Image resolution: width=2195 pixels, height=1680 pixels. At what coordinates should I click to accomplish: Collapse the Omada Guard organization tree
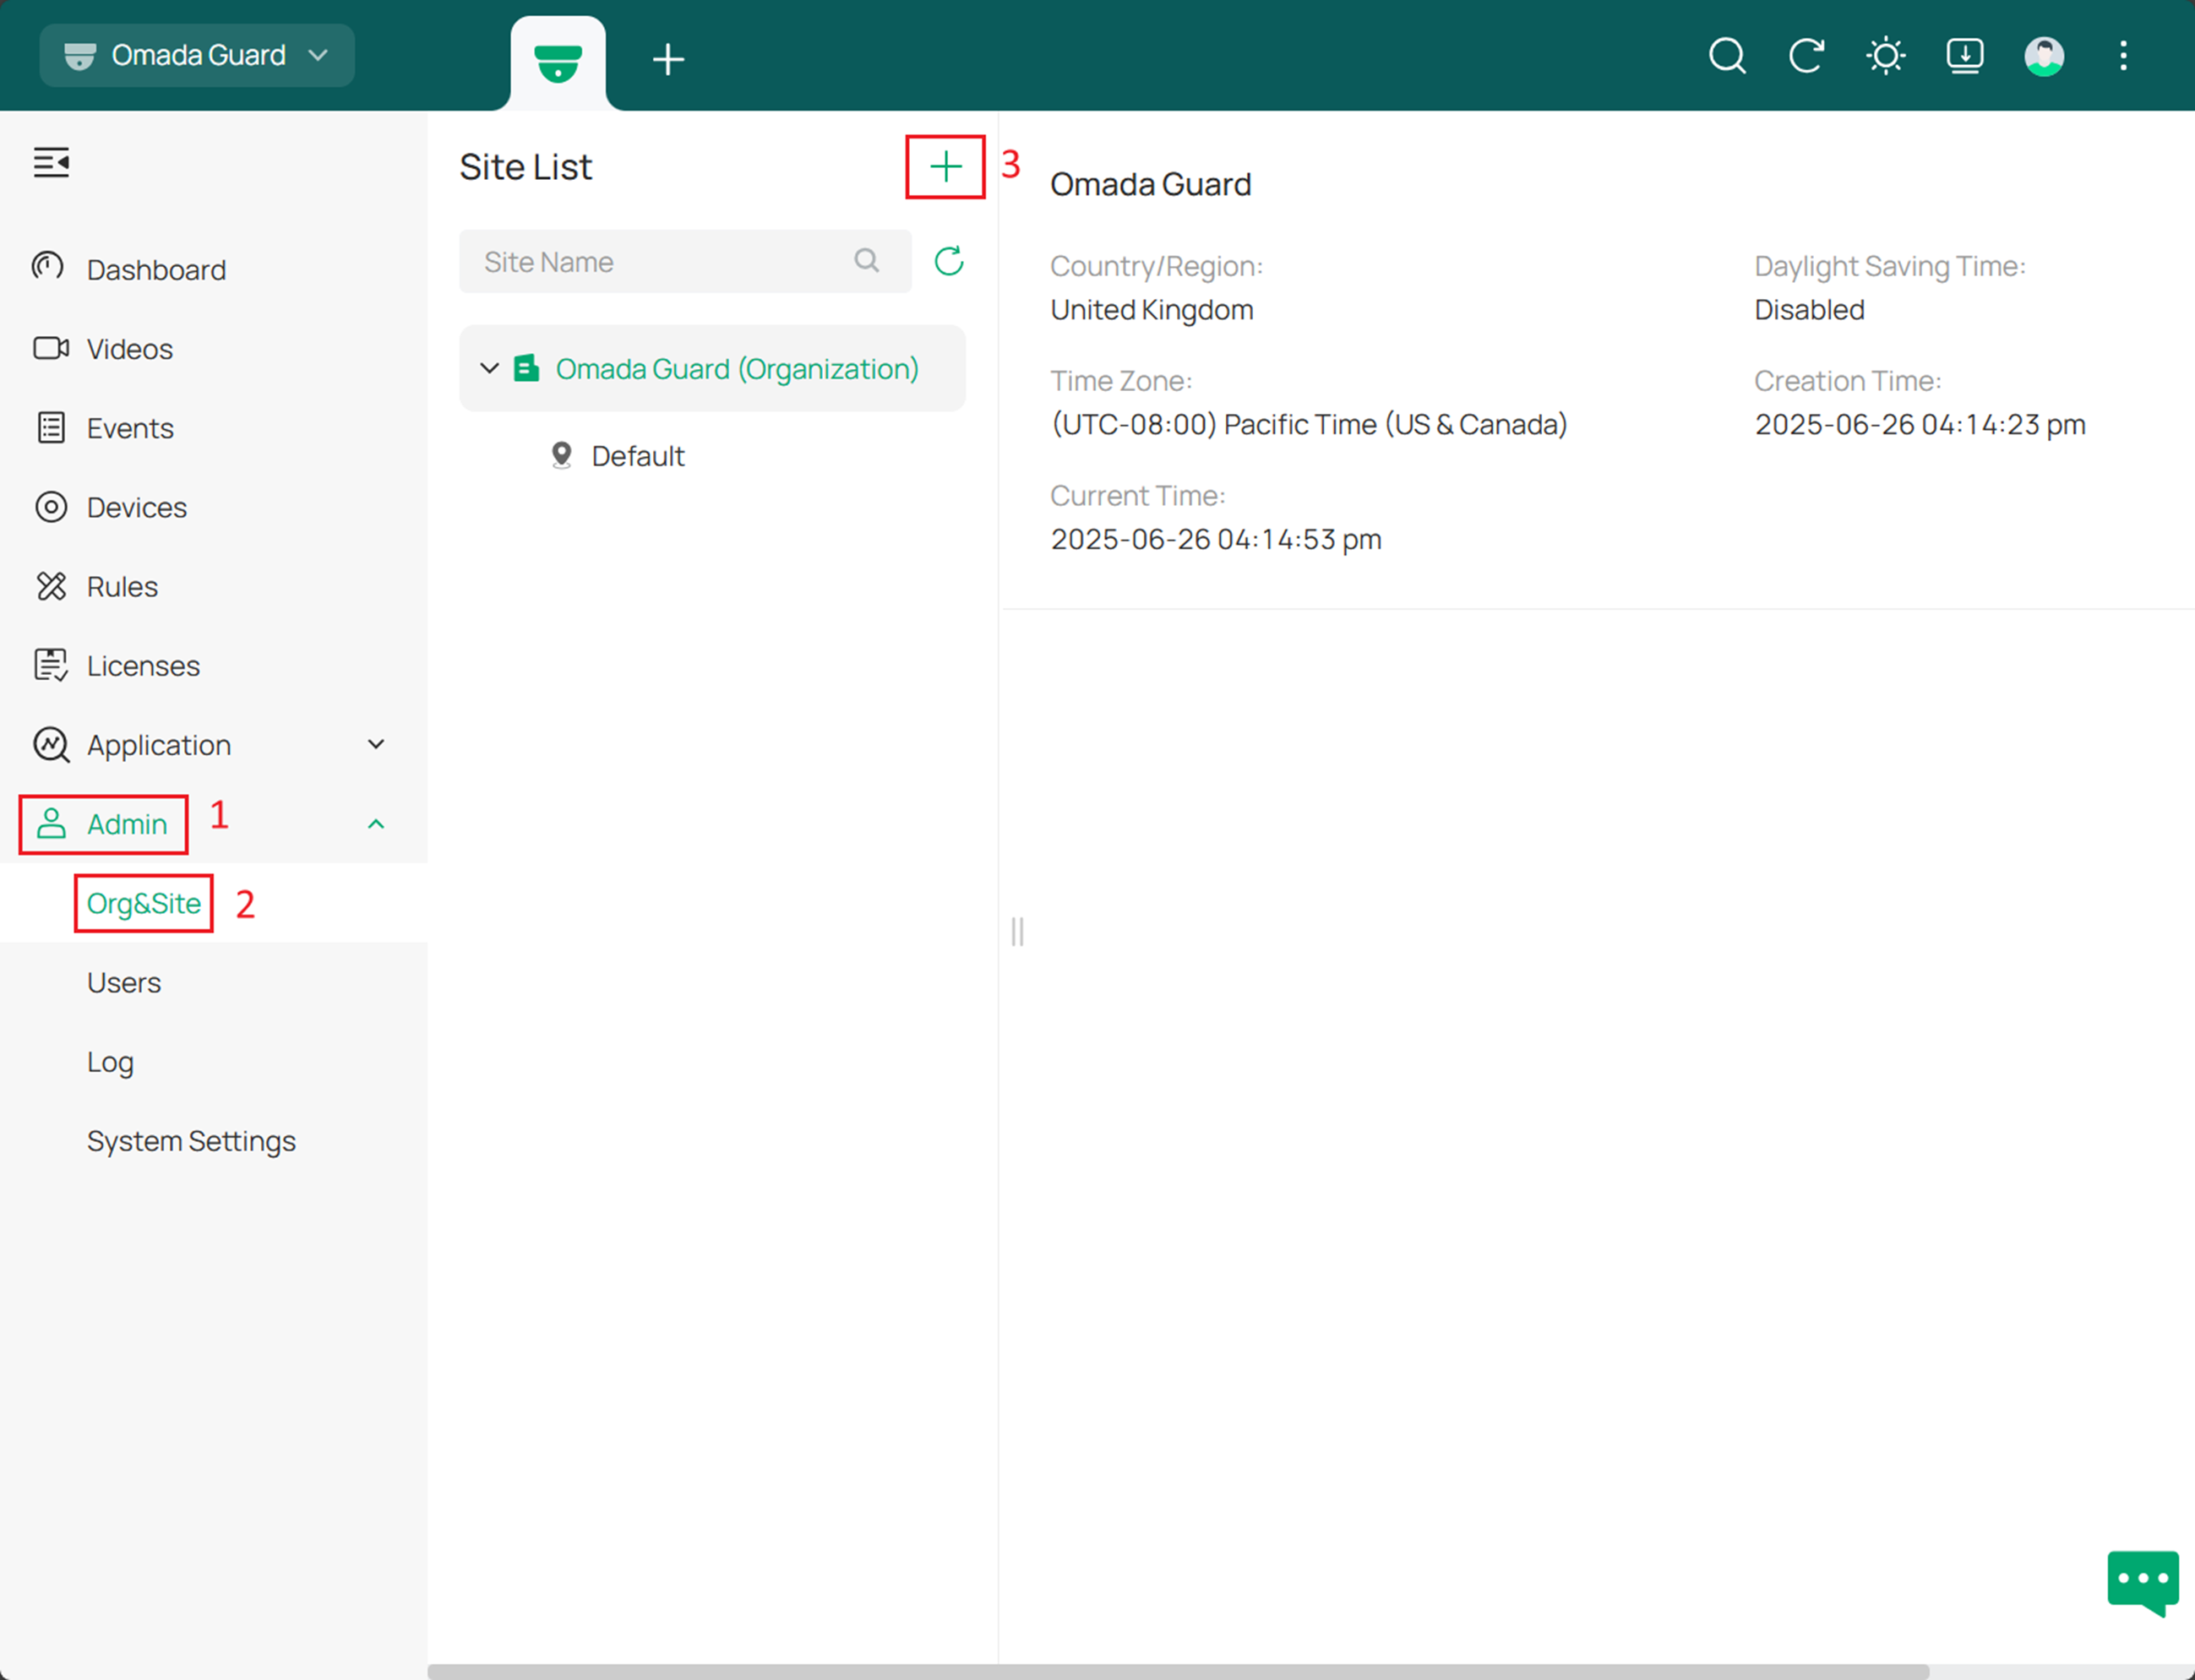(x=489, y=368)
